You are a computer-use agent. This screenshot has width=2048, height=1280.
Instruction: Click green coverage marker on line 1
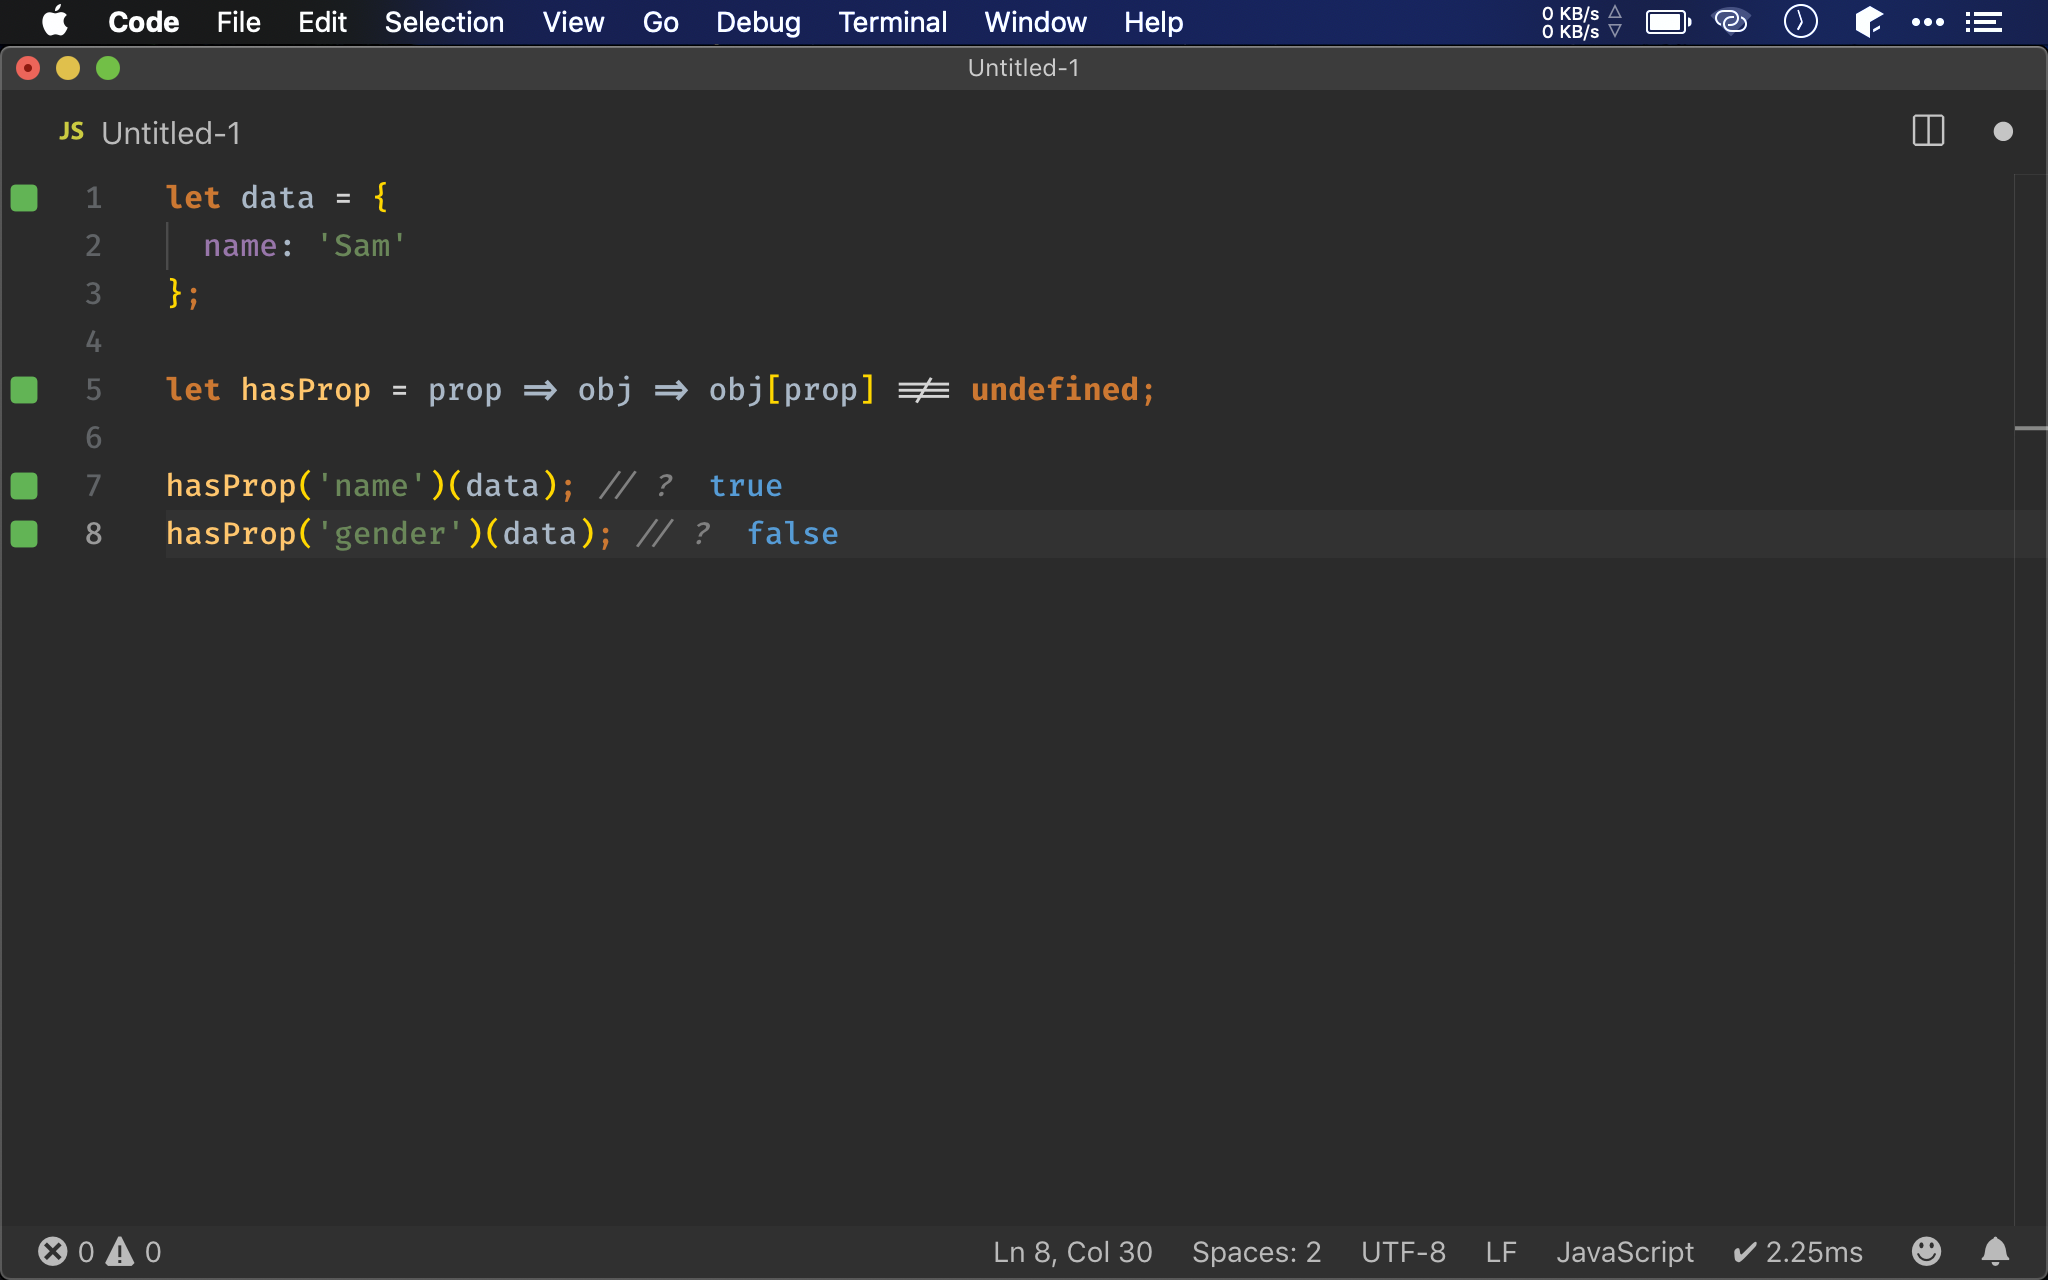pyautogui.click(x=24, y=198)
